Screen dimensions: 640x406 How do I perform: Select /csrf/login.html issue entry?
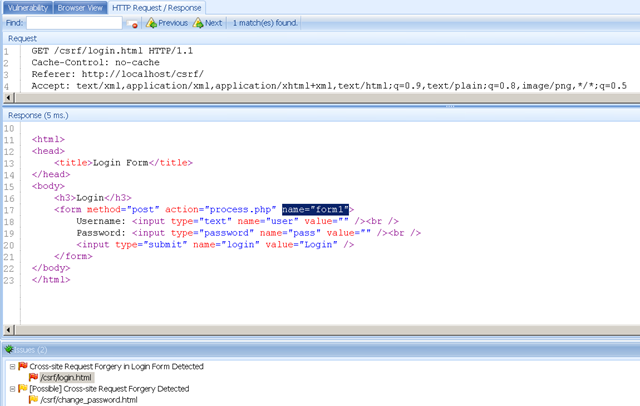[67, 377]
